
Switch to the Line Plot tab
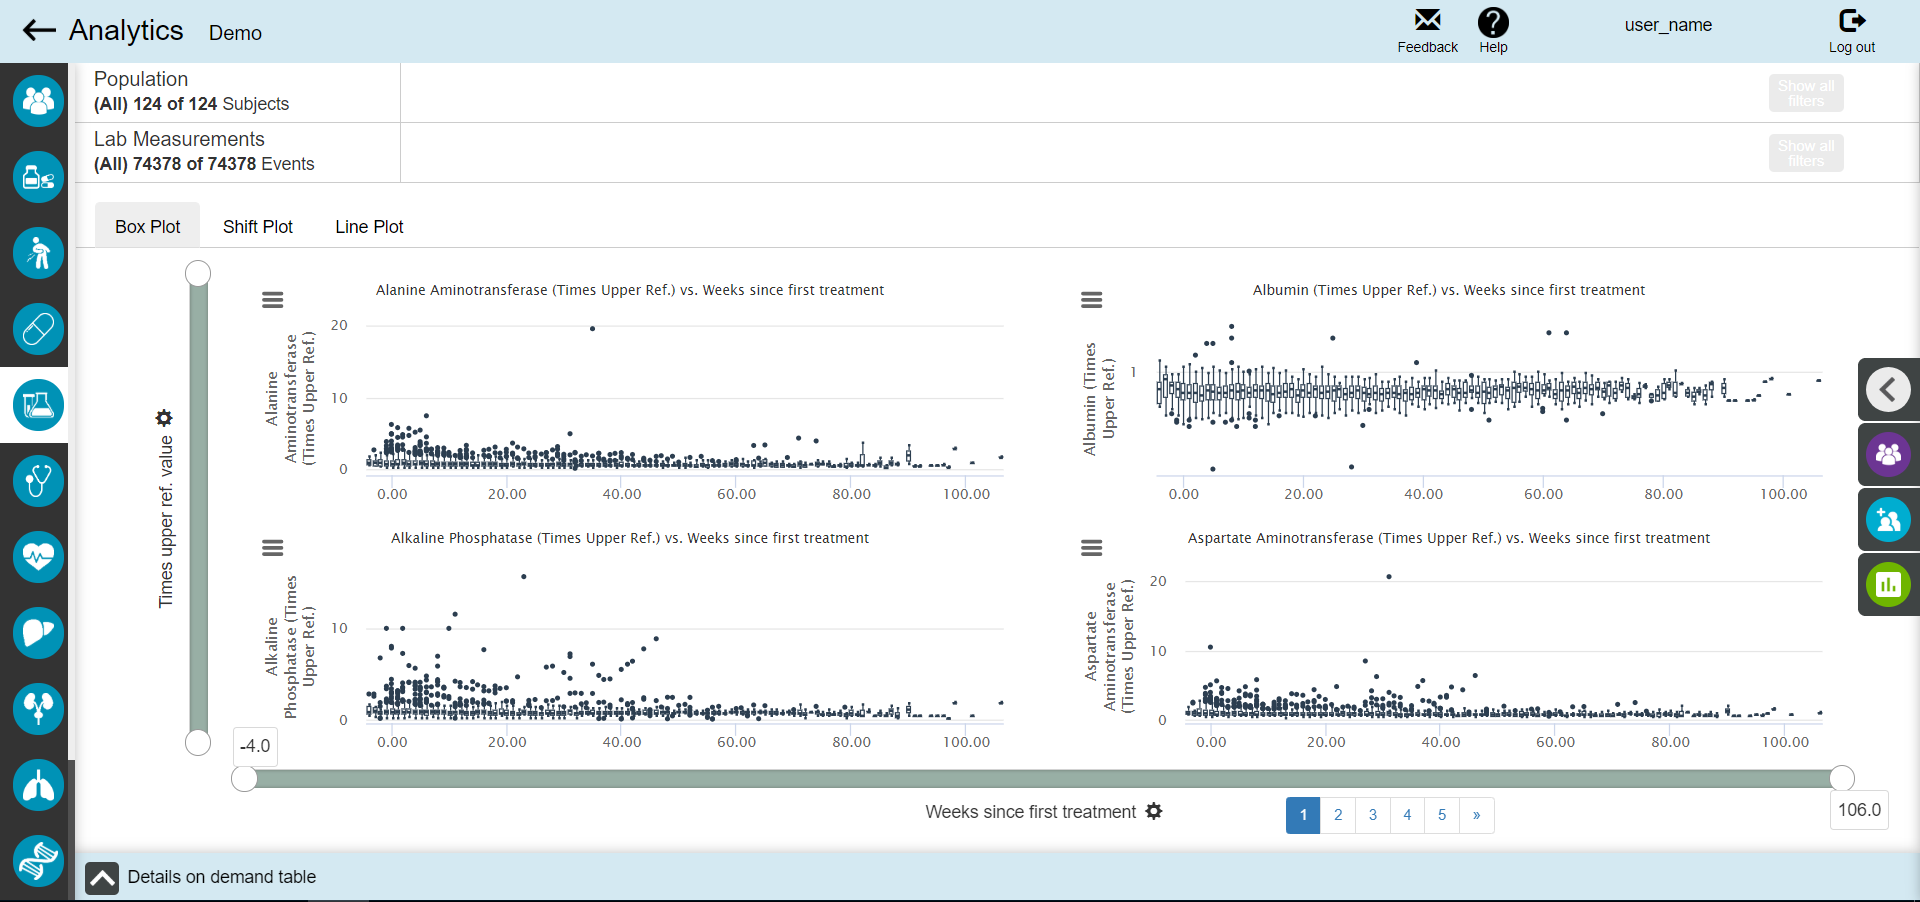coord(369,226)
